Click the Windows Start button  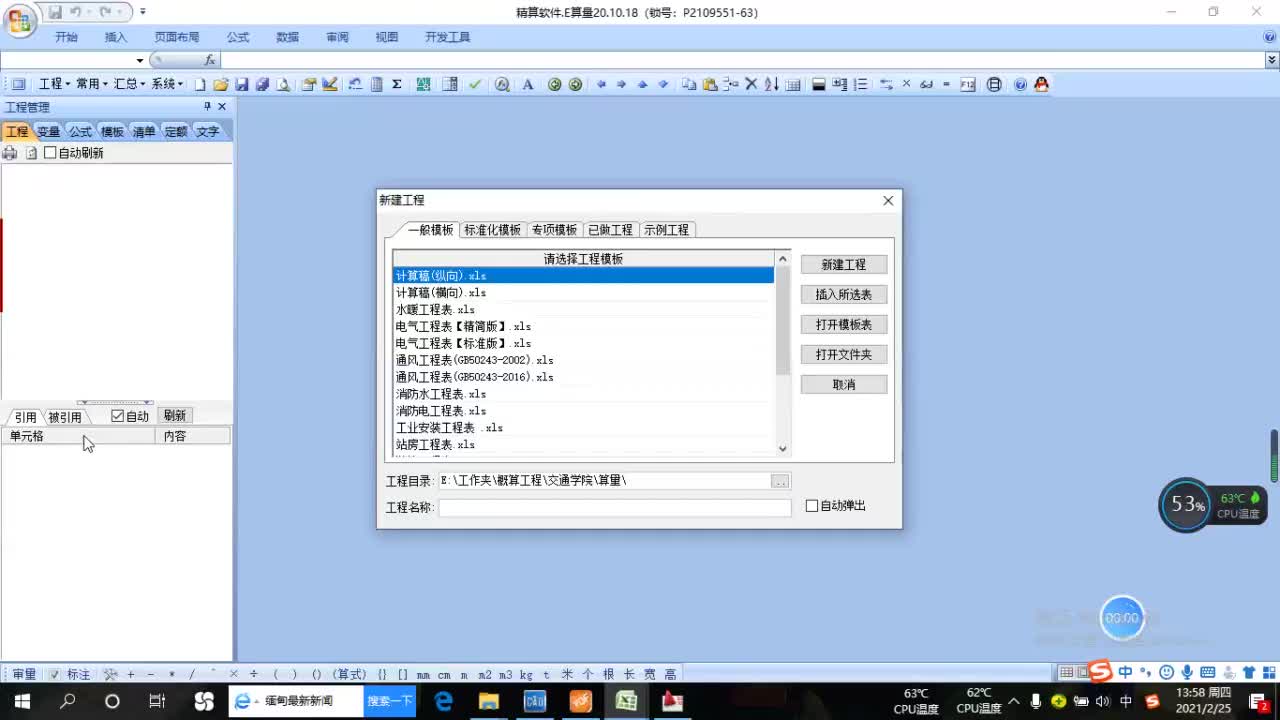[x=22, y=701]
